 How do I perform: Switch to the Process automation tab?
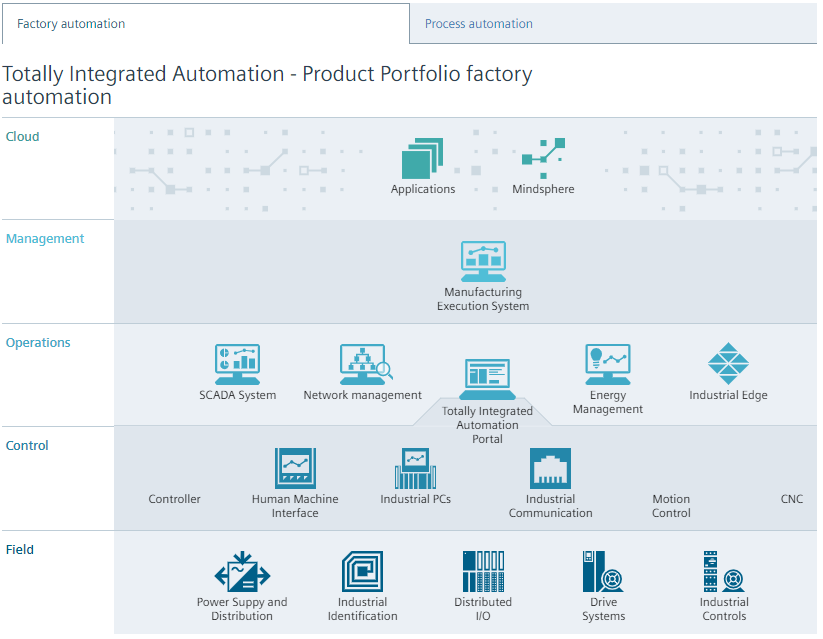click(479, 24)
